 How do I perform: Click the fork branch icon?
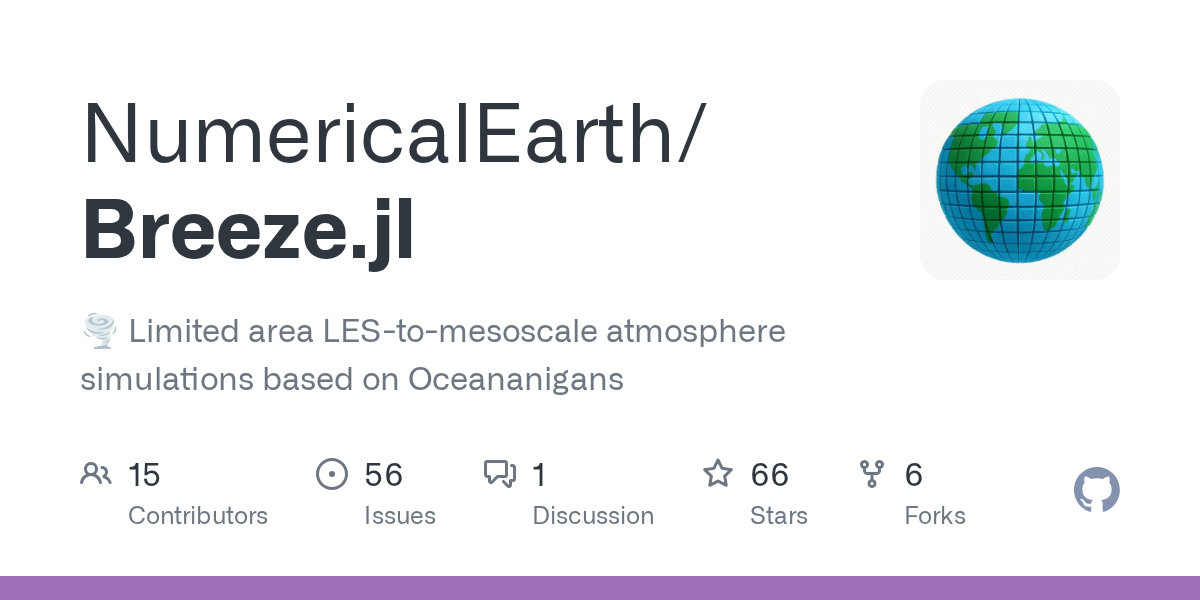coord(872,474)
